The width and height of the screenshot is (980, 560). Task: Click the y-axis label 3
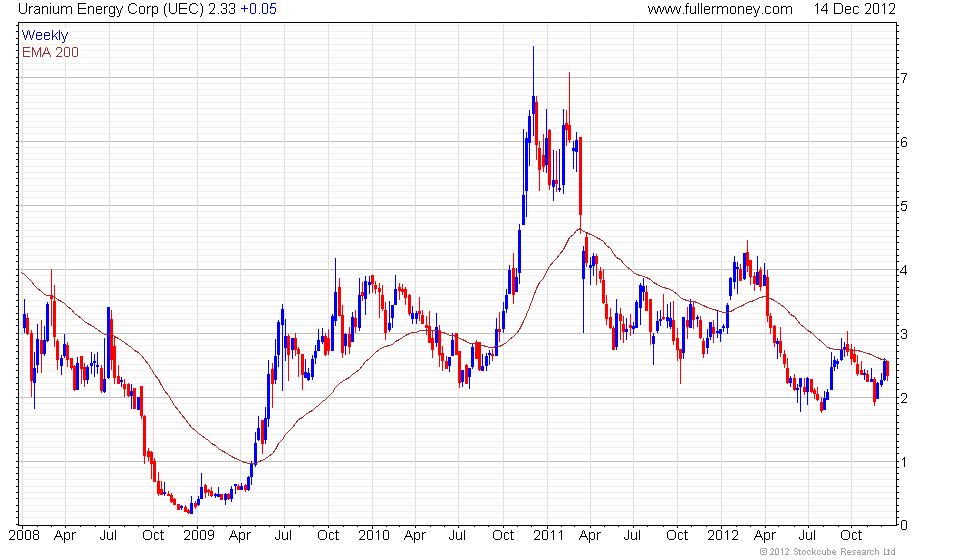(904, 334)
